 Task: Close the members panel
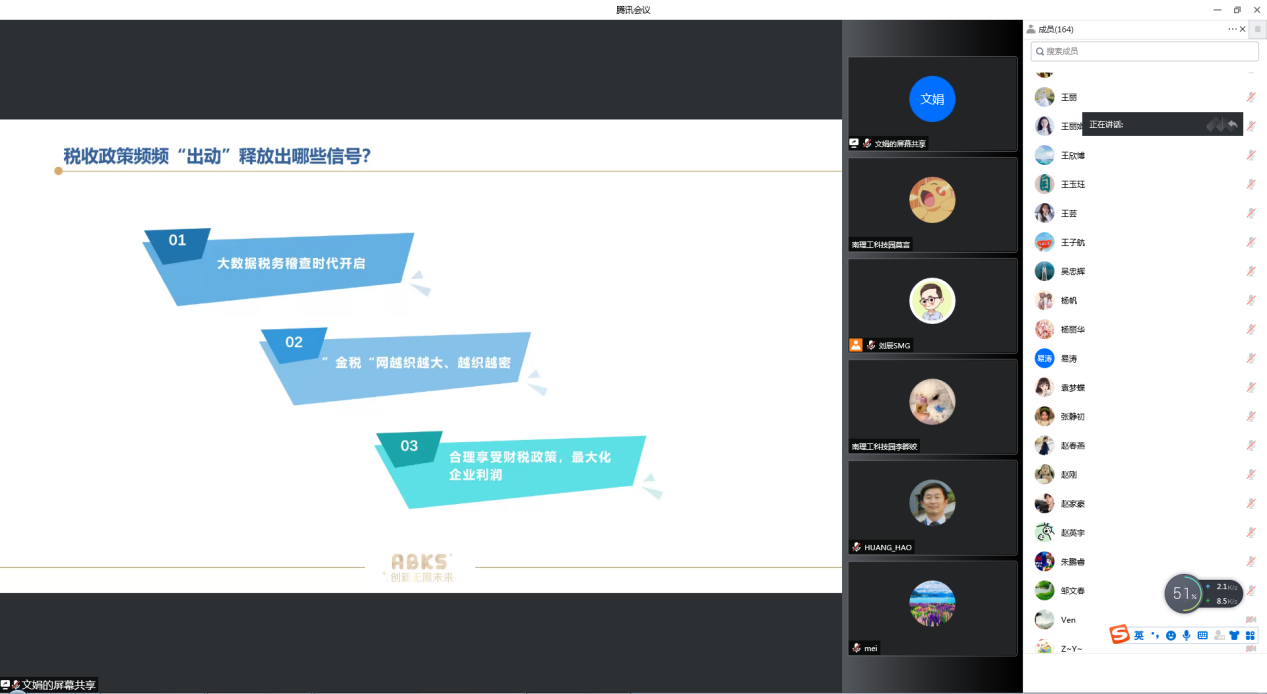click(x=1243, y=29)
